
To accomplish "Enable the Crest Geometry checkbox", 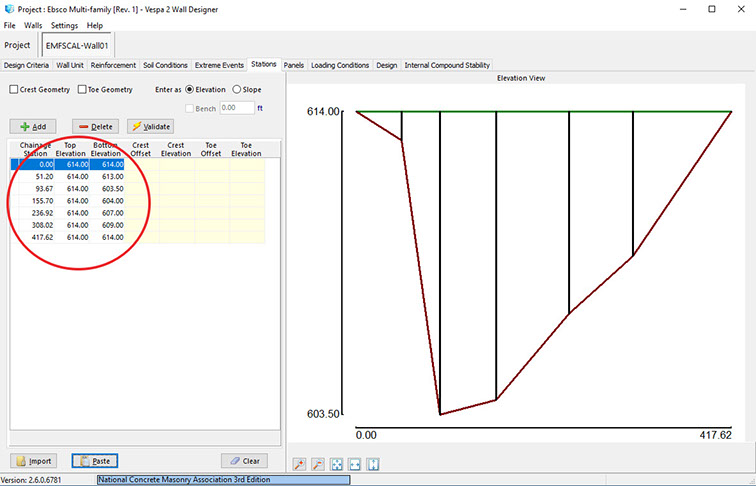I will coord(14,90).
